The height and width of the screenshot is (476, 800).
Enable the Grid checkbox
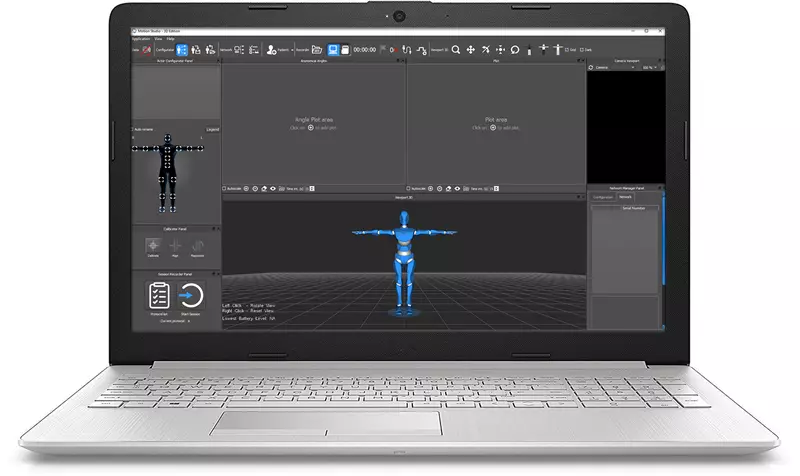(568, 49)
